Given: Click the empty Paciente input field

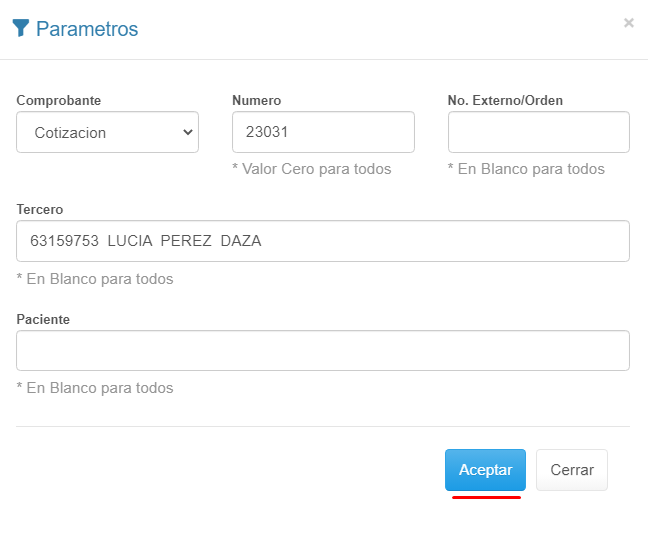Looking at the screenshot, I should 323,351.
